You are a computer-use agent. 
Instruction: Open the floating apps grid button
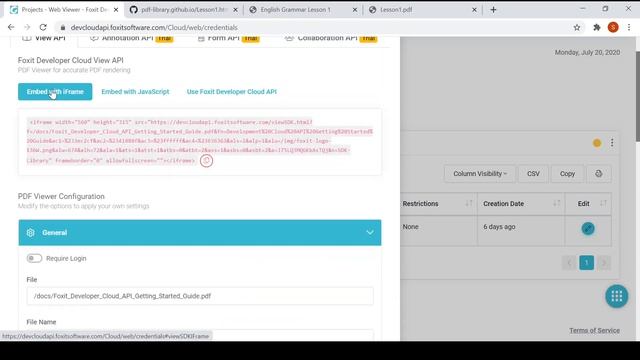pos(616,296)
